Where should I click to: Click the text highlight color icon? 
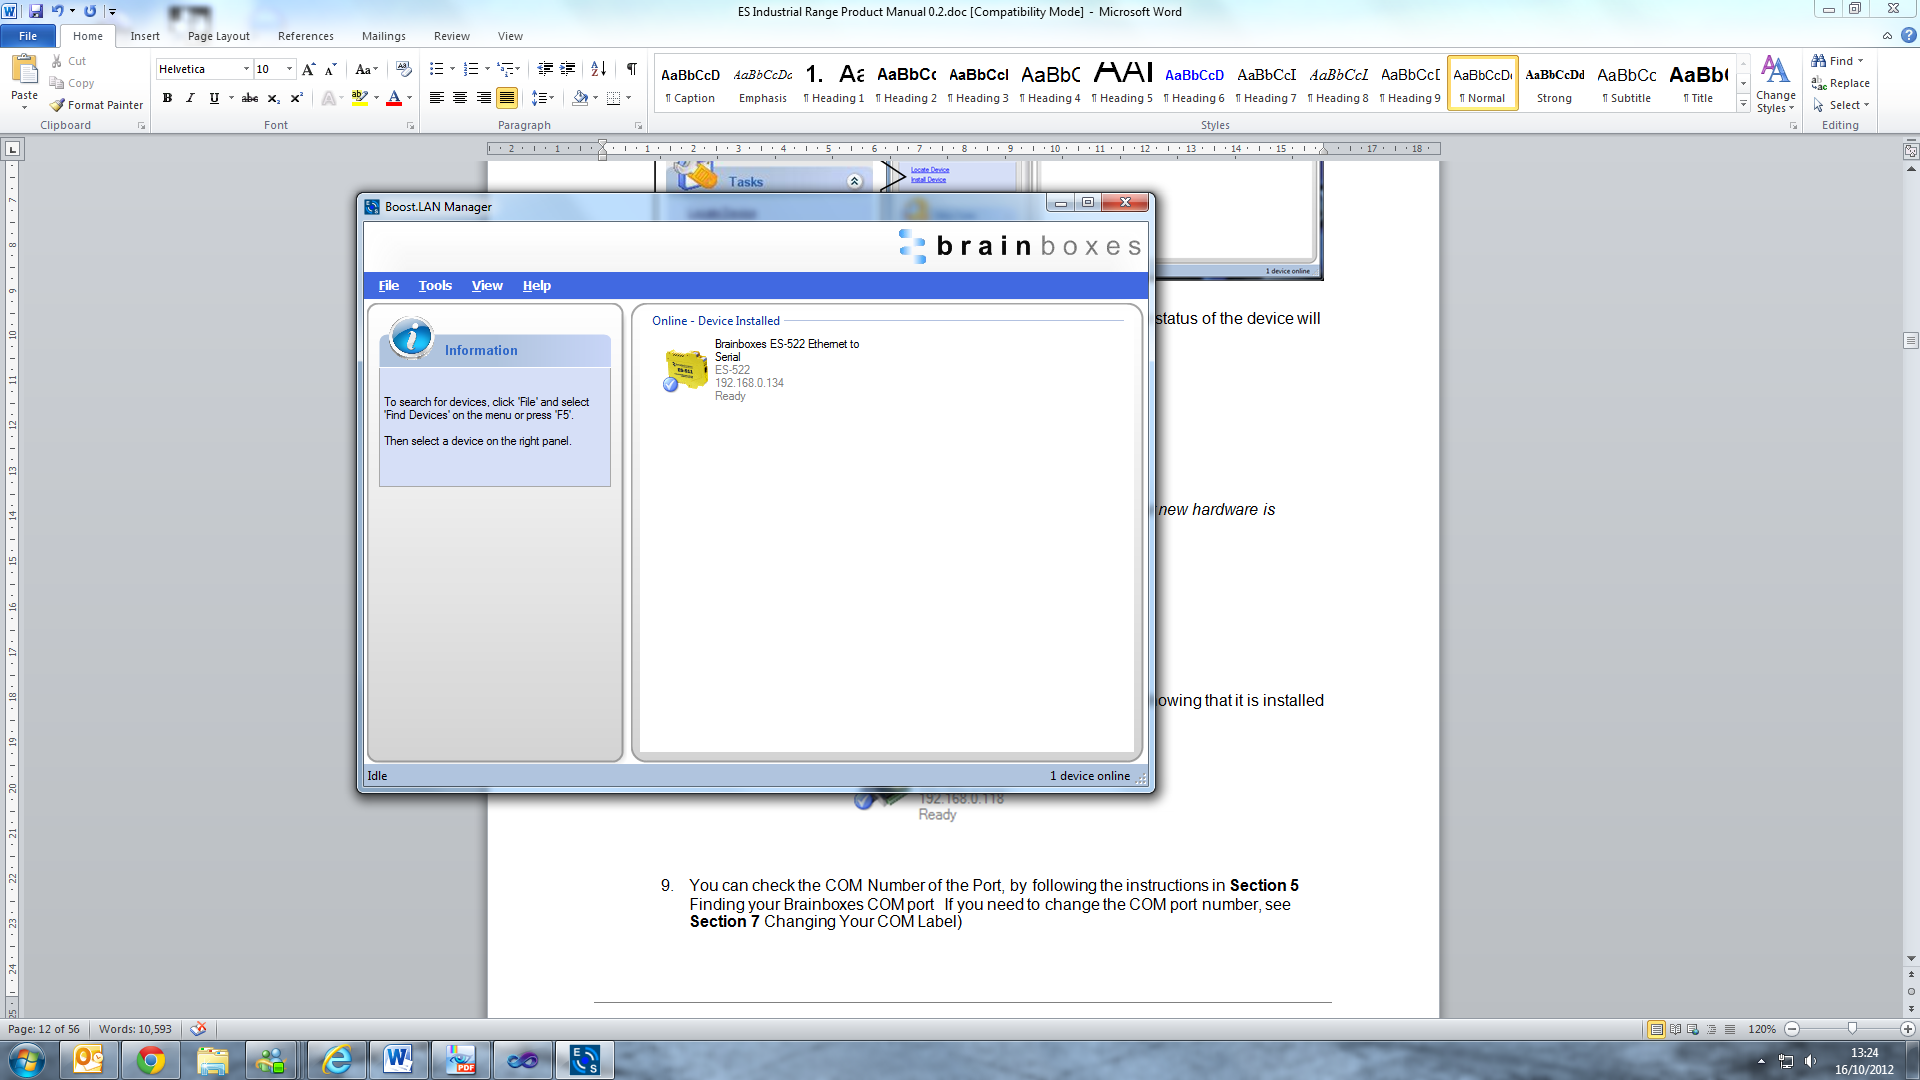click(x=361, y=98)
